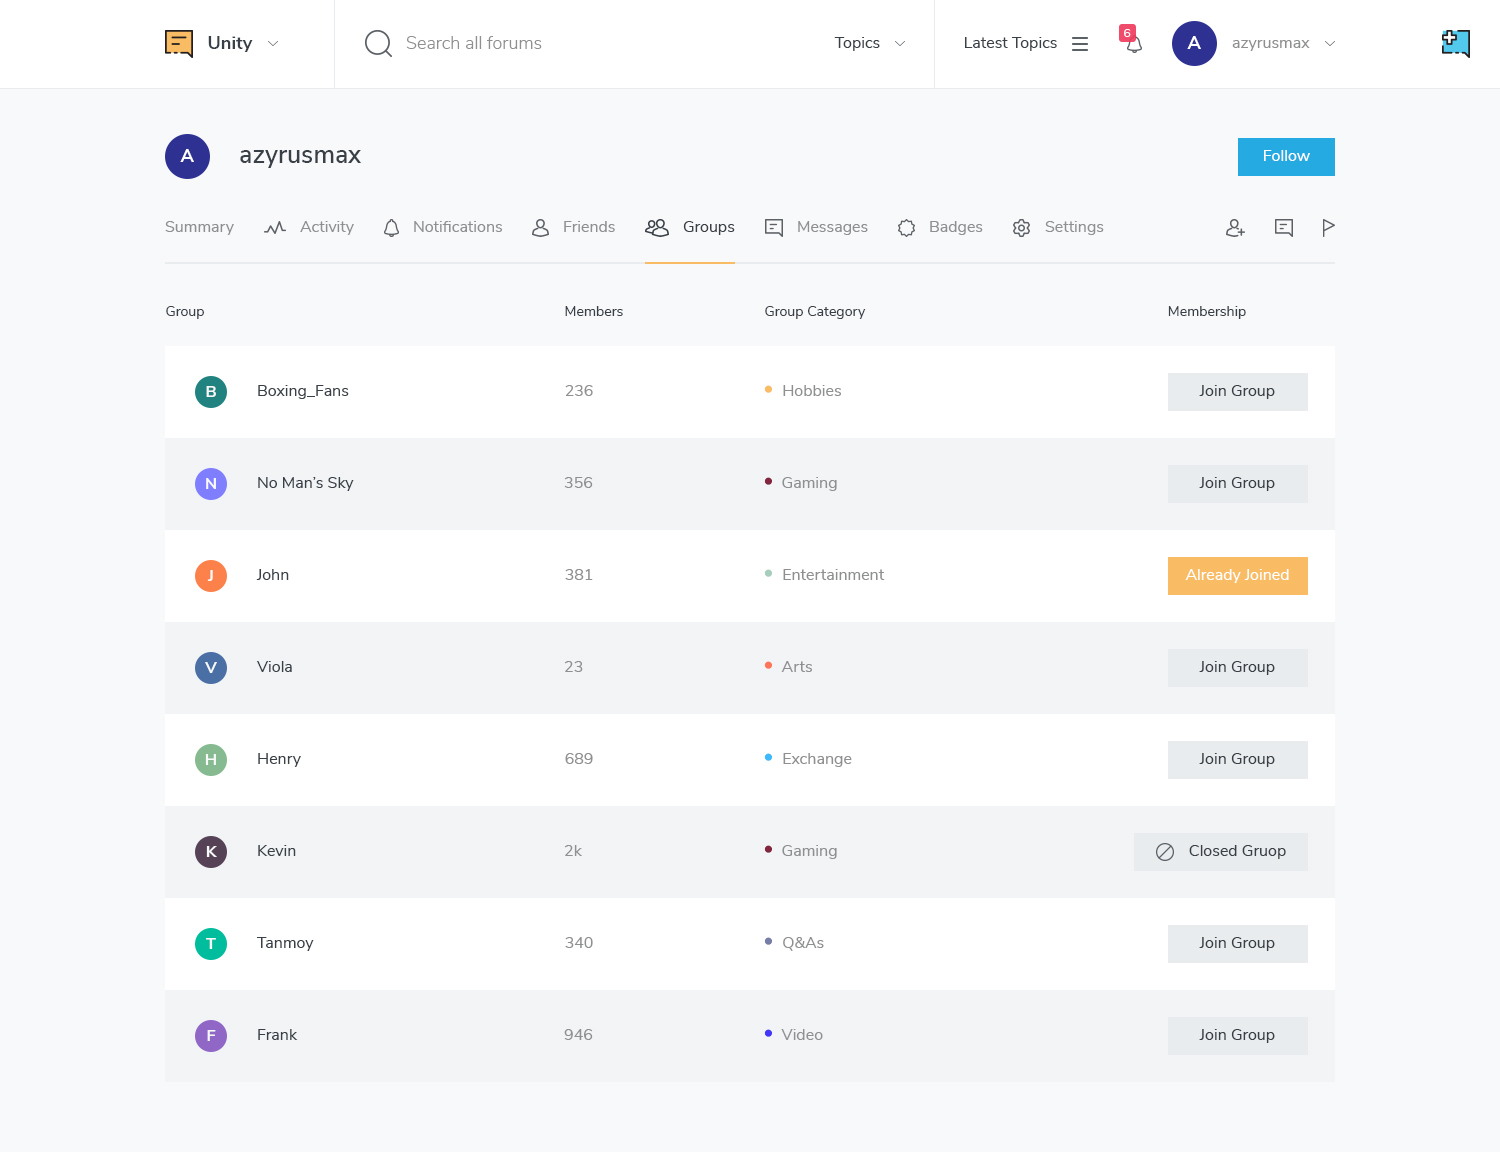Open the Kevin group name
Viewport: 1500px width, 1152px height.
click(x=277, y=851)
